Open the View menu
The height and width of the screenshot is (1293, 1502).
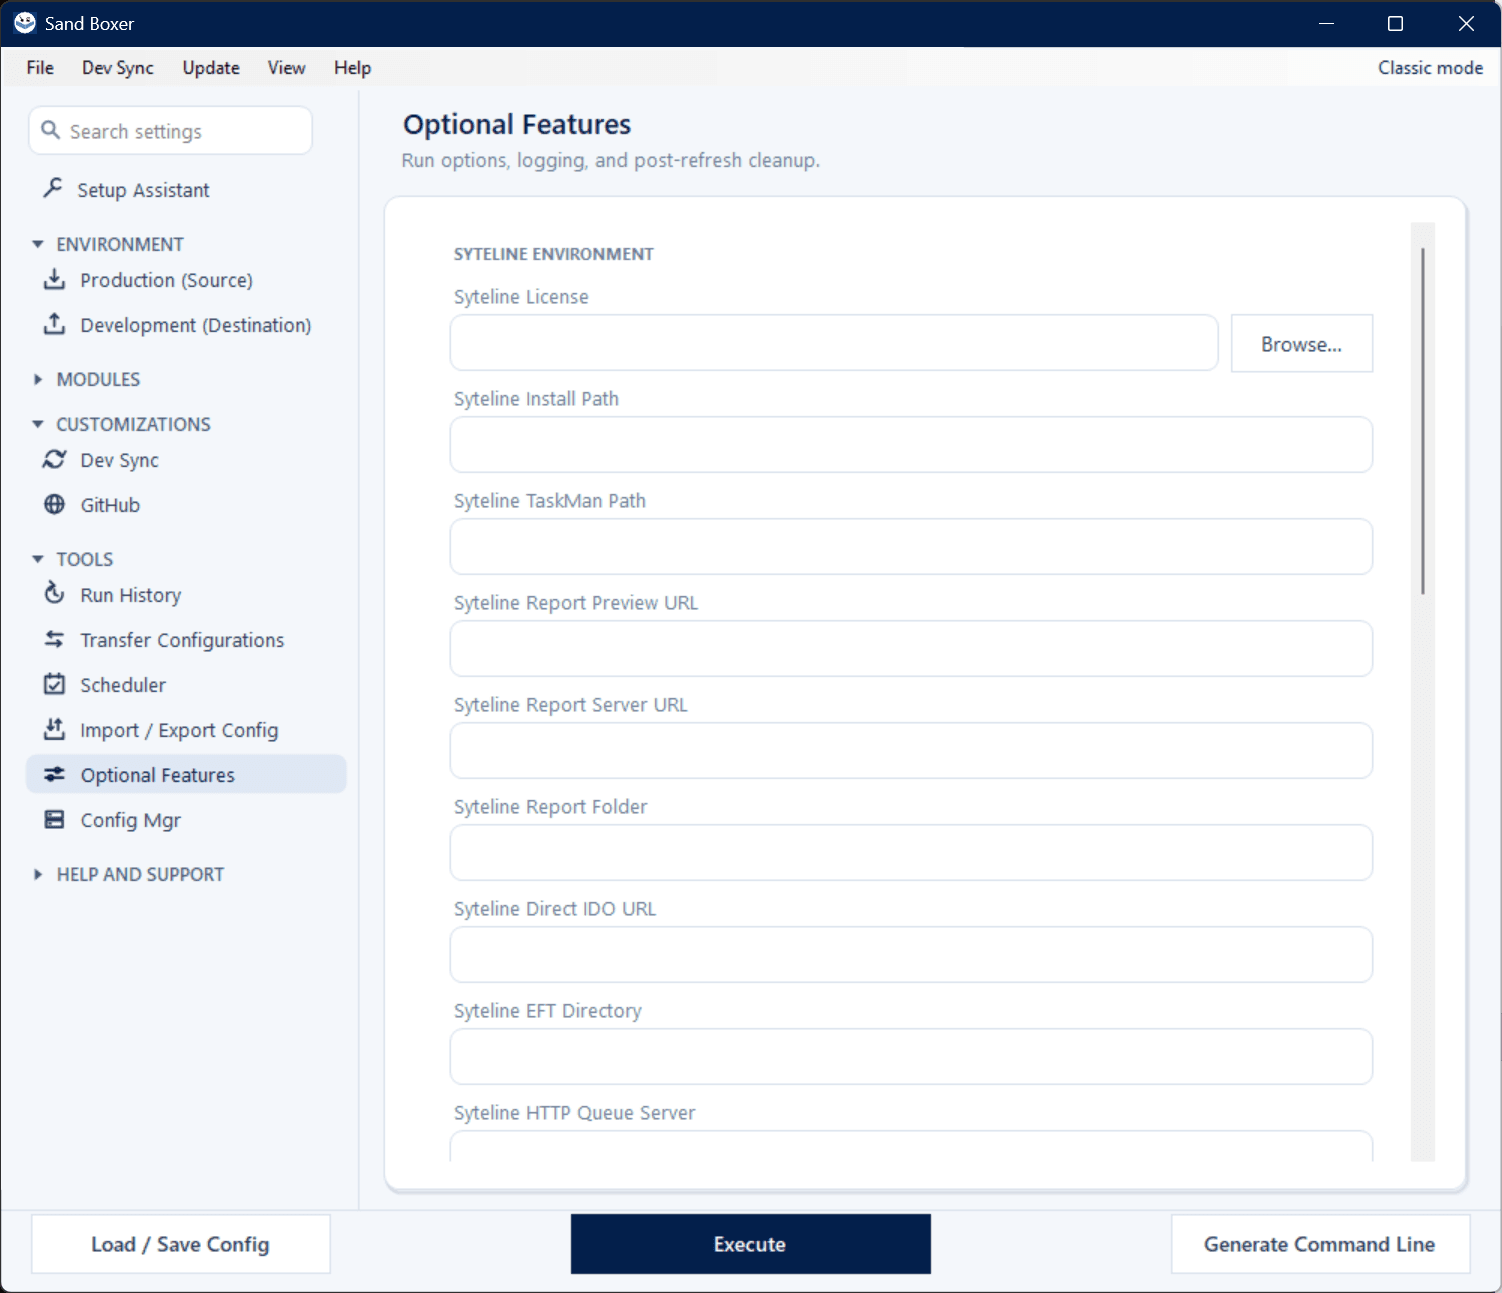286,67
